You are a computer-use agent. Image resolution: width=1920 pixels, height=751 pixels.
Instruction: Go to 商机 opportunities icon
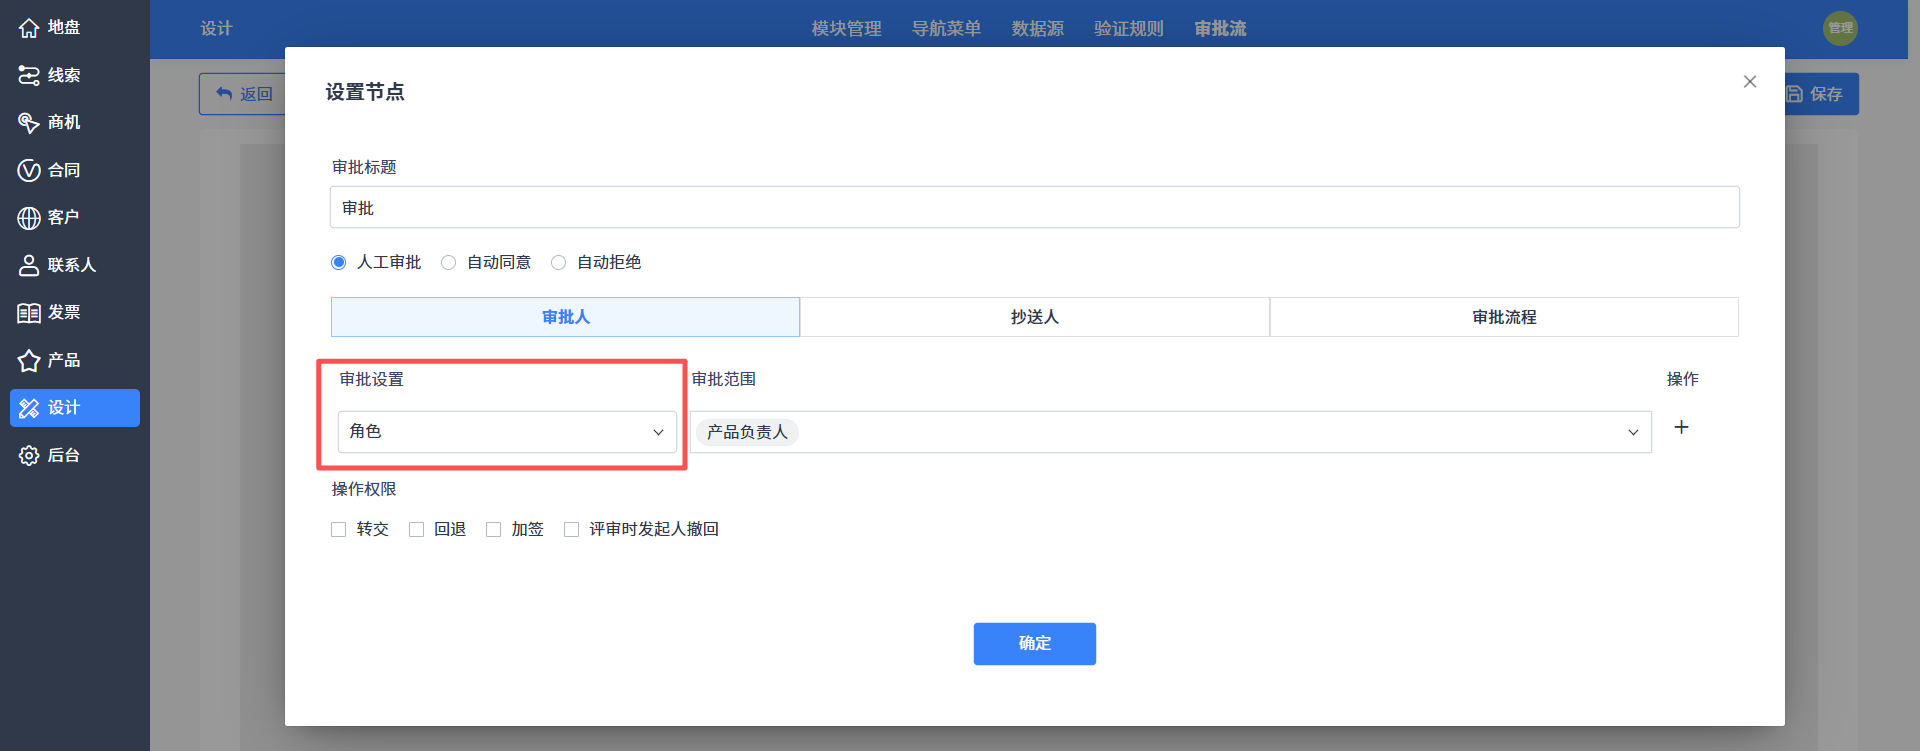point(29,123)
